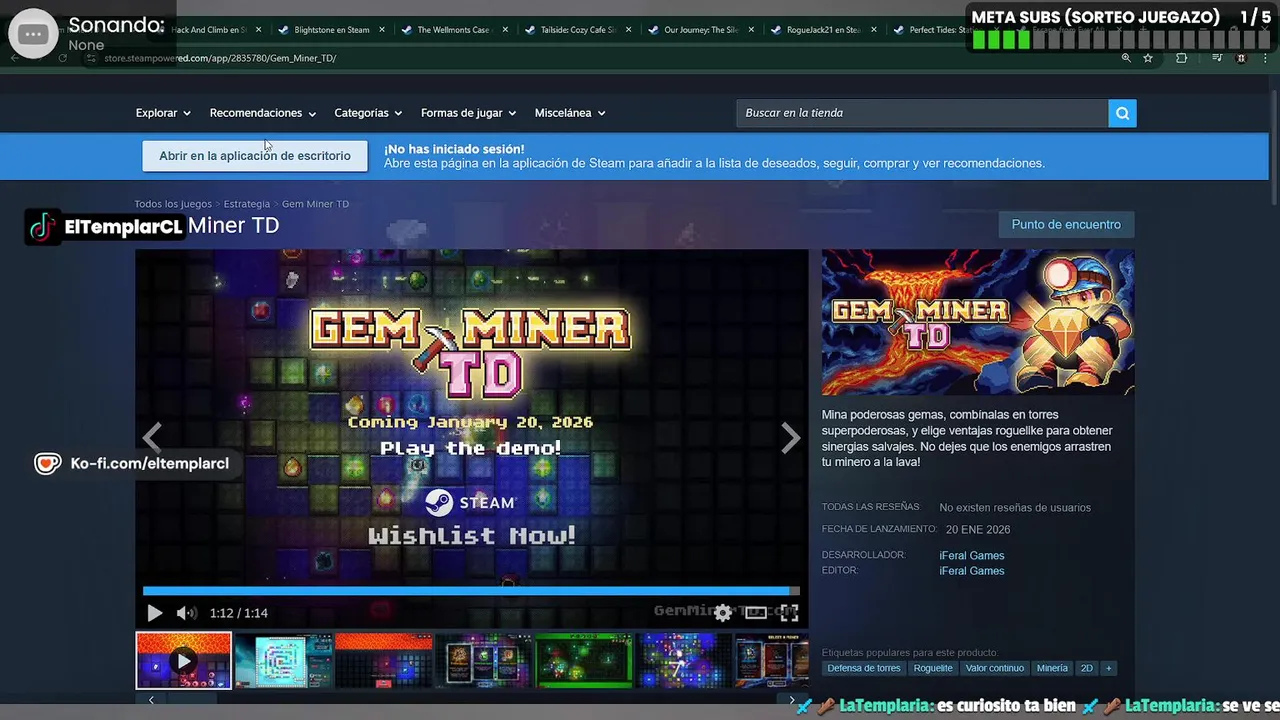The image size is (1280, 720).
Task: Advance to next media with right arrow
Action: coord(790,437)
